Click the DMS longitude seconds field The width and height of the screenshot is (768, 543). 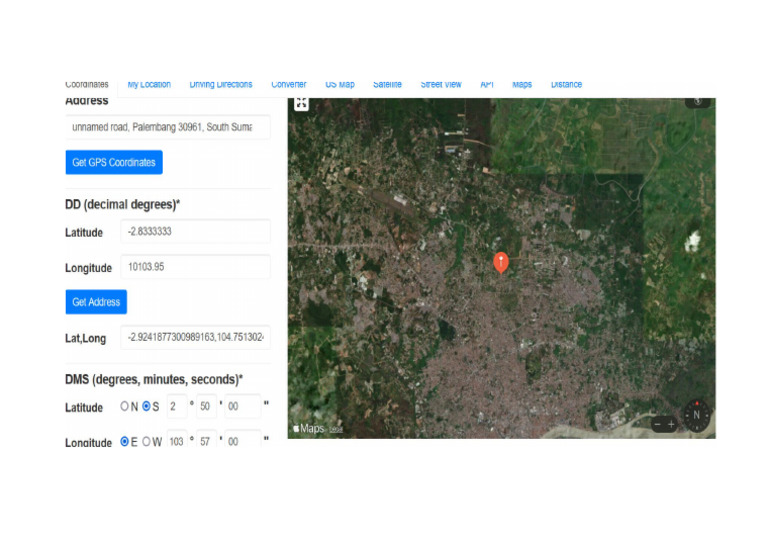point(242,439)
